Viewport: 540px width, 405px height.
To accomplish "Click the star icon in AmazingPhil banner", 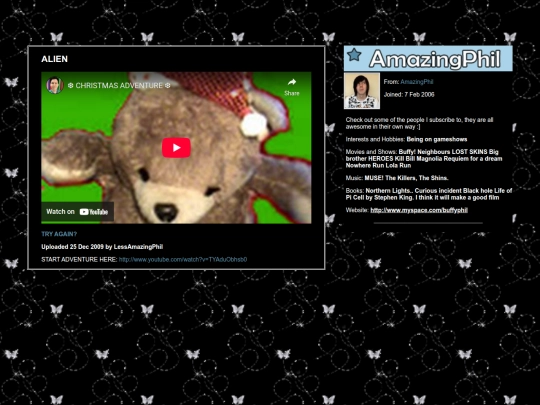I will tap(354, 55).
